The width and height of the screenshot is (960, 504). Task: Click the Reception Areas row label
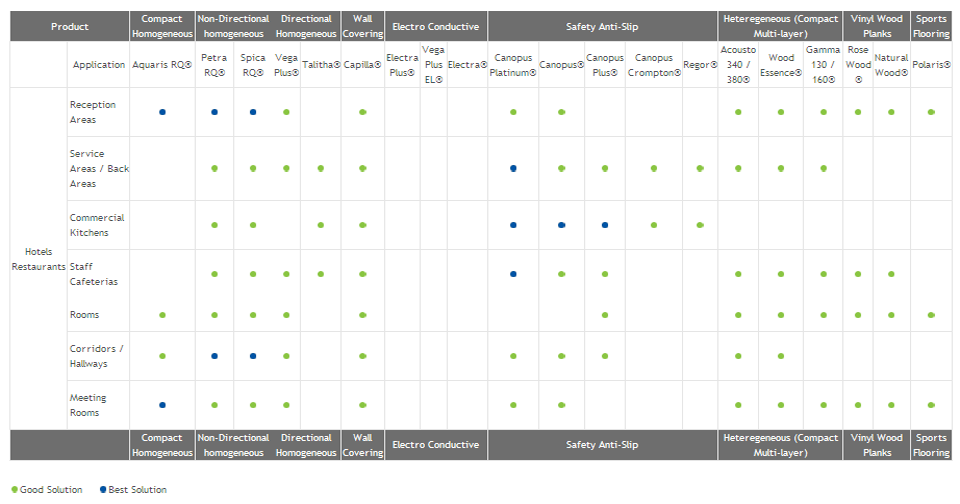click(92, 112)
